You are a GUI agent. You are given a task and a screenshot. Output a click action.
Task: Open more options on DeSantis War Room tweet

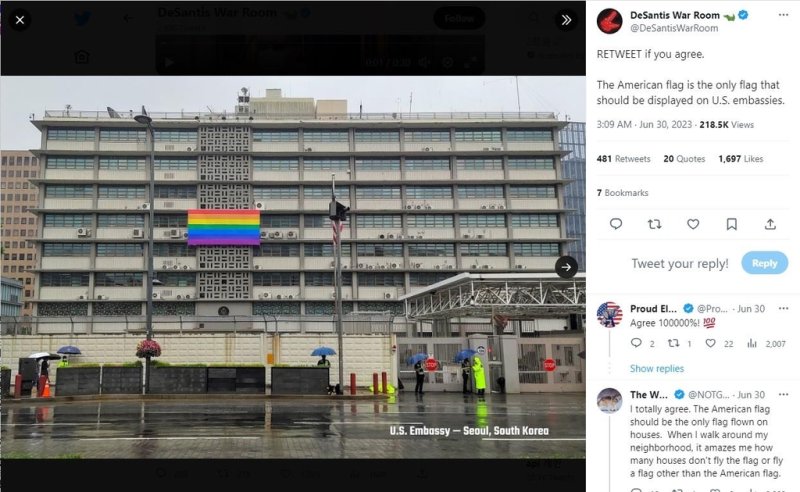tap(783, 15)
